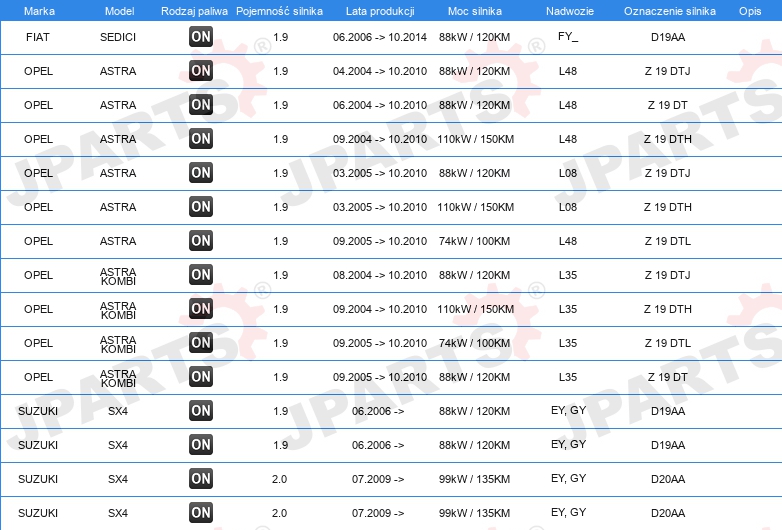This screenshot has height=530, width=782.
Task: Select Z 19 DTJ in the 04.2004 Astra row
Action: coord(668,71)
